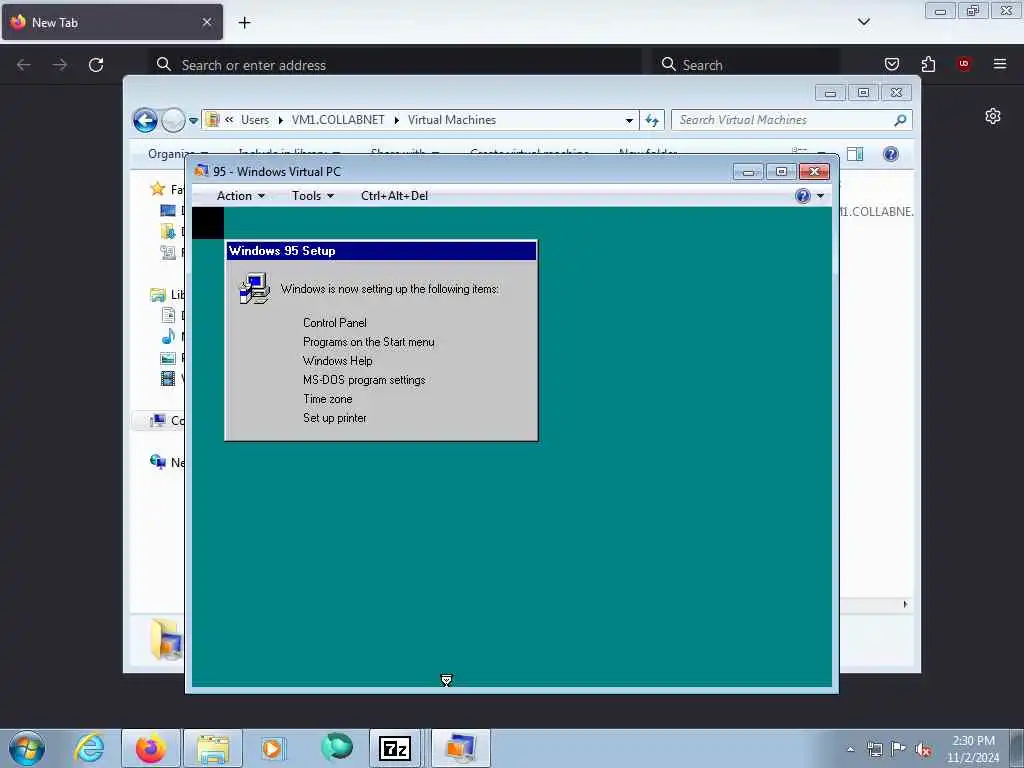Viewport: 1024px width, 768px height.
Task: Open the Tools menu in Virtual PC
Action: point(313,196)
